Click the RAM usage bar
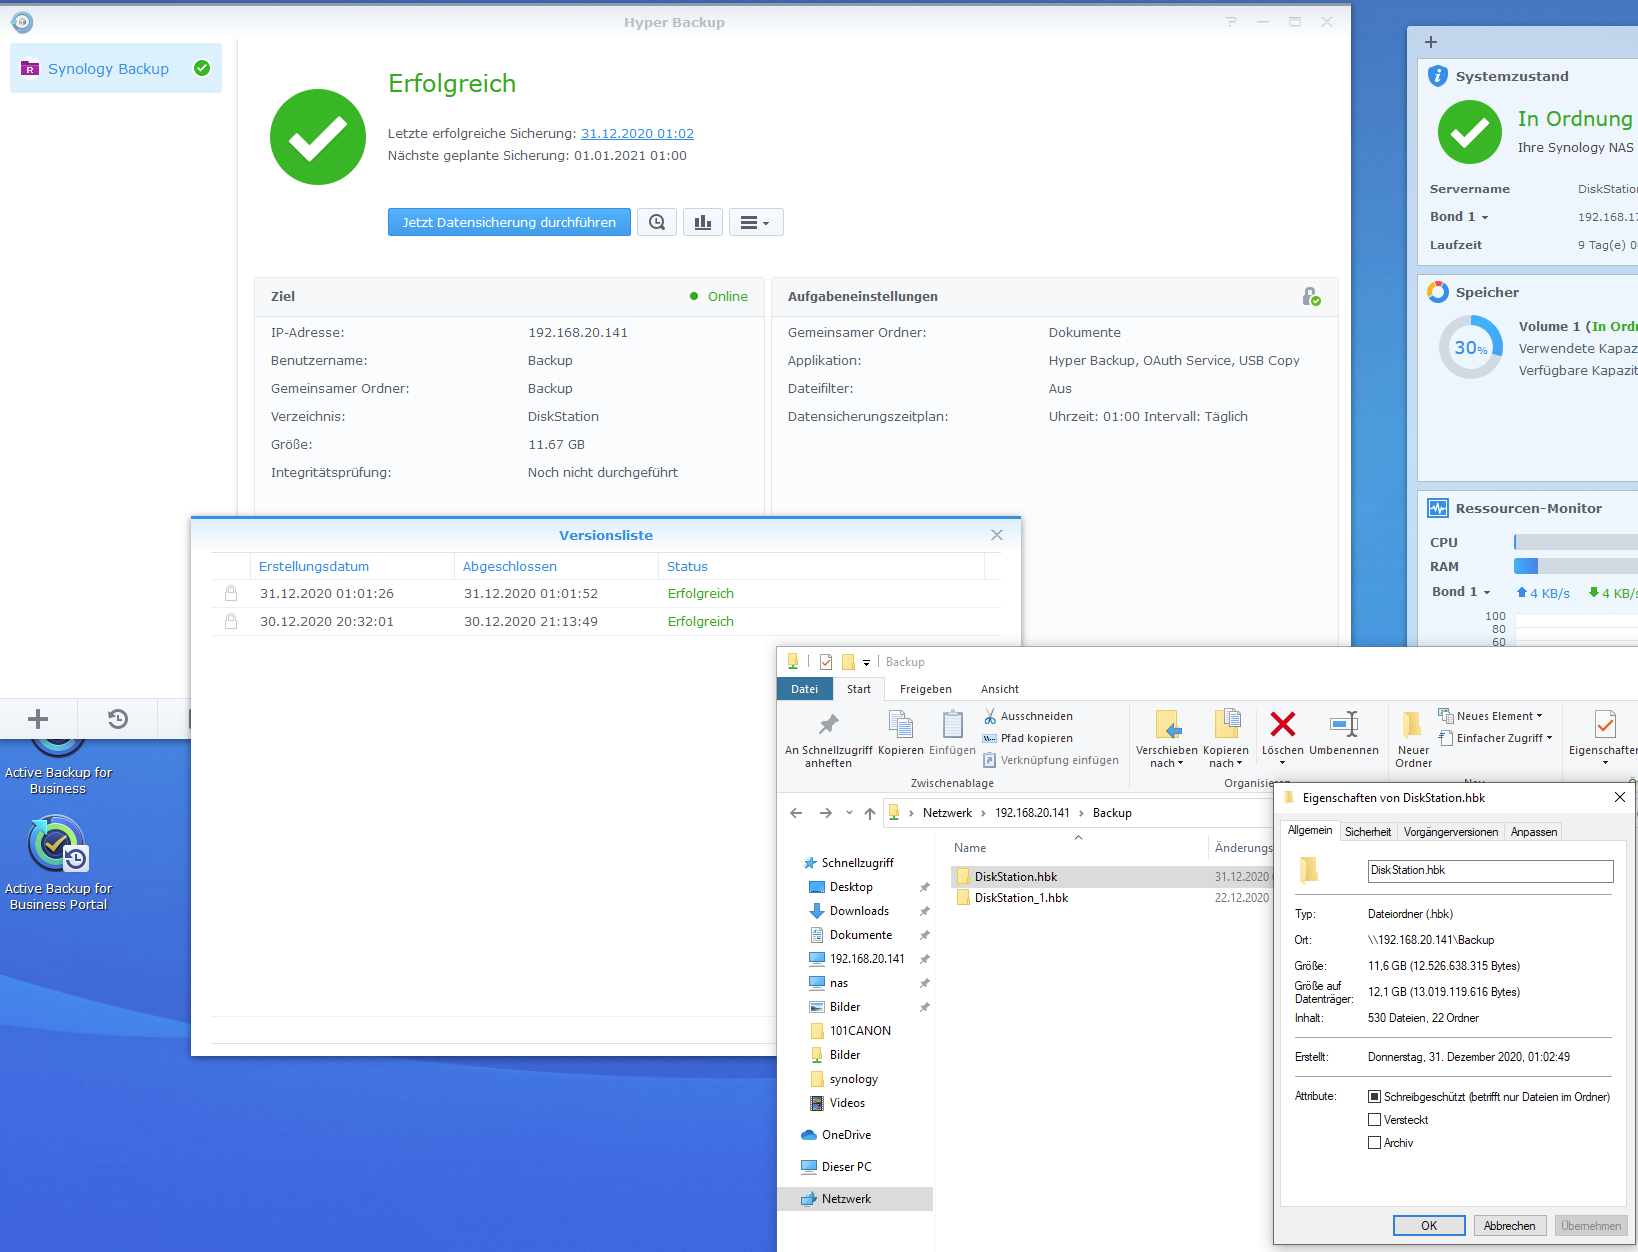Screen dimensions: 1638x1252 click(1576, 566)
